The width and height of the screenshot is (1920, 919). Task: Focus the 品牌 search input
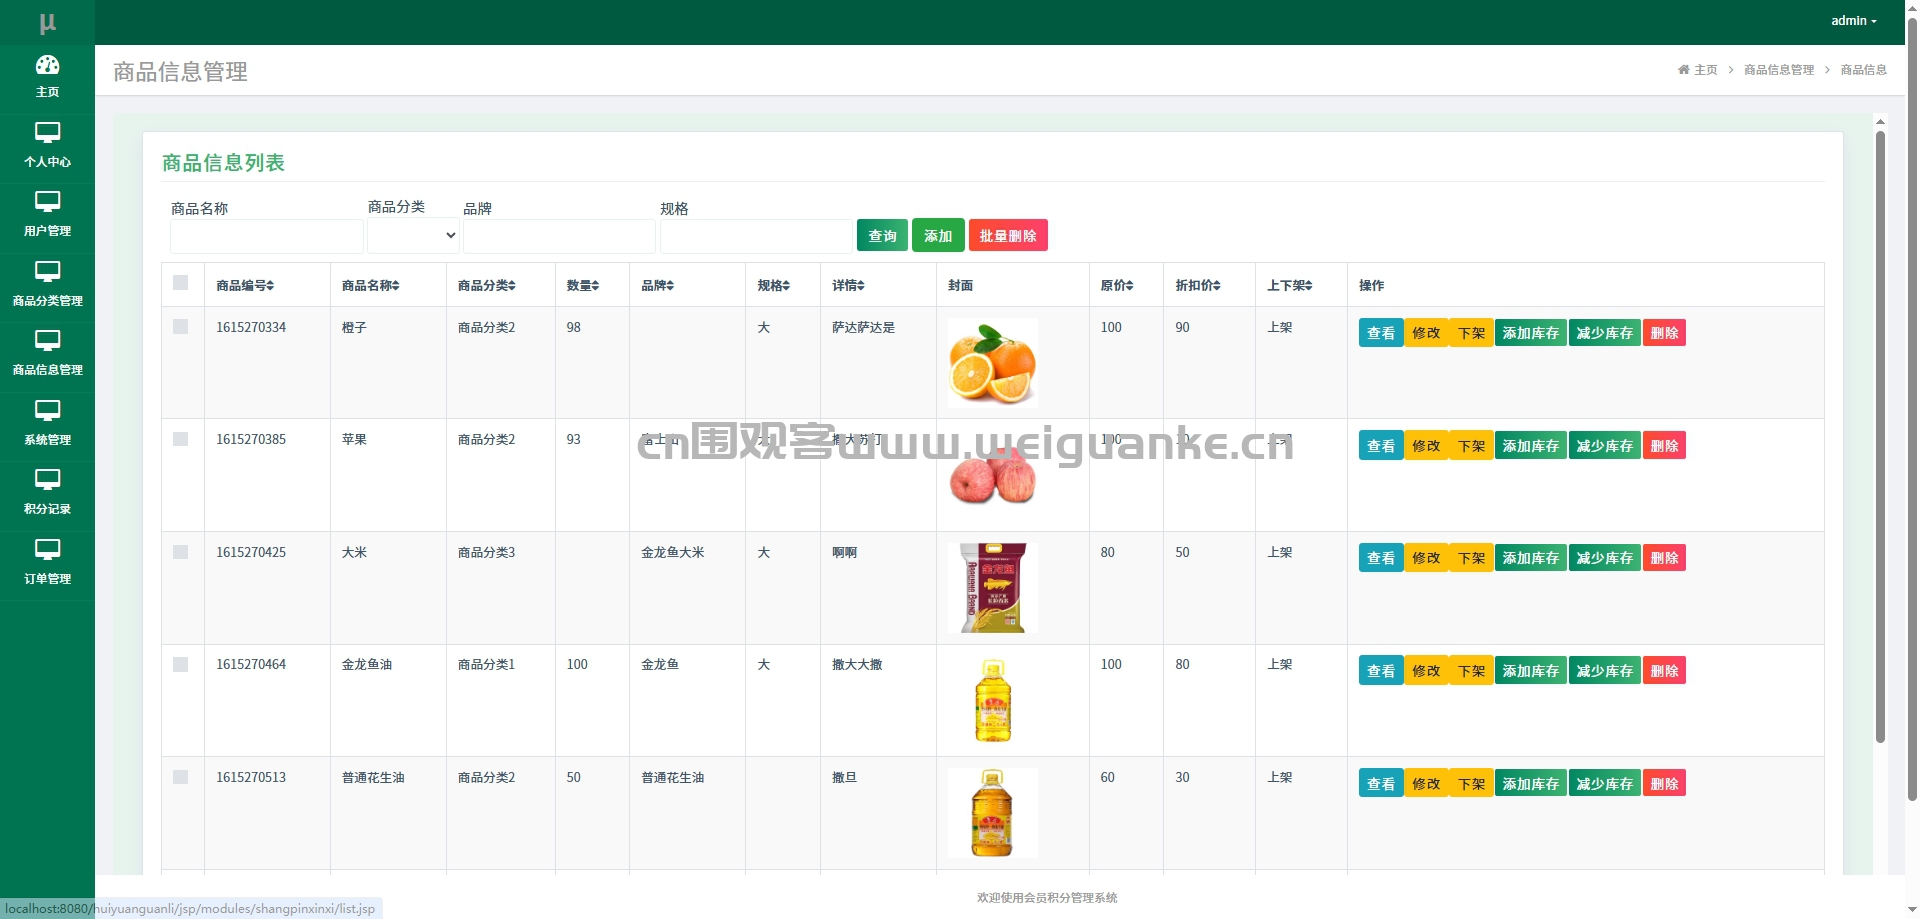click(559, 236)
